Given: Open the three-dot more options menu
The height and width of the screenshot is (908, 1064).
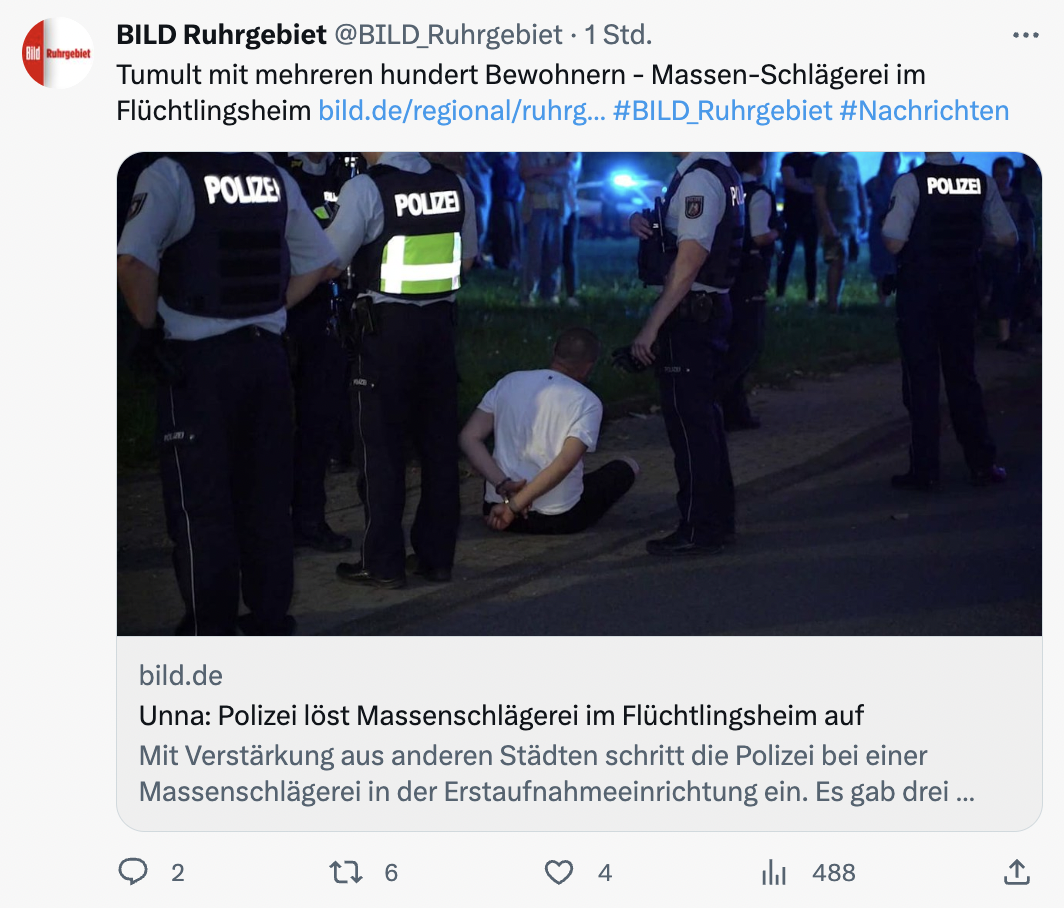Looking at the screenshot, I should [x=1025, y=35].
